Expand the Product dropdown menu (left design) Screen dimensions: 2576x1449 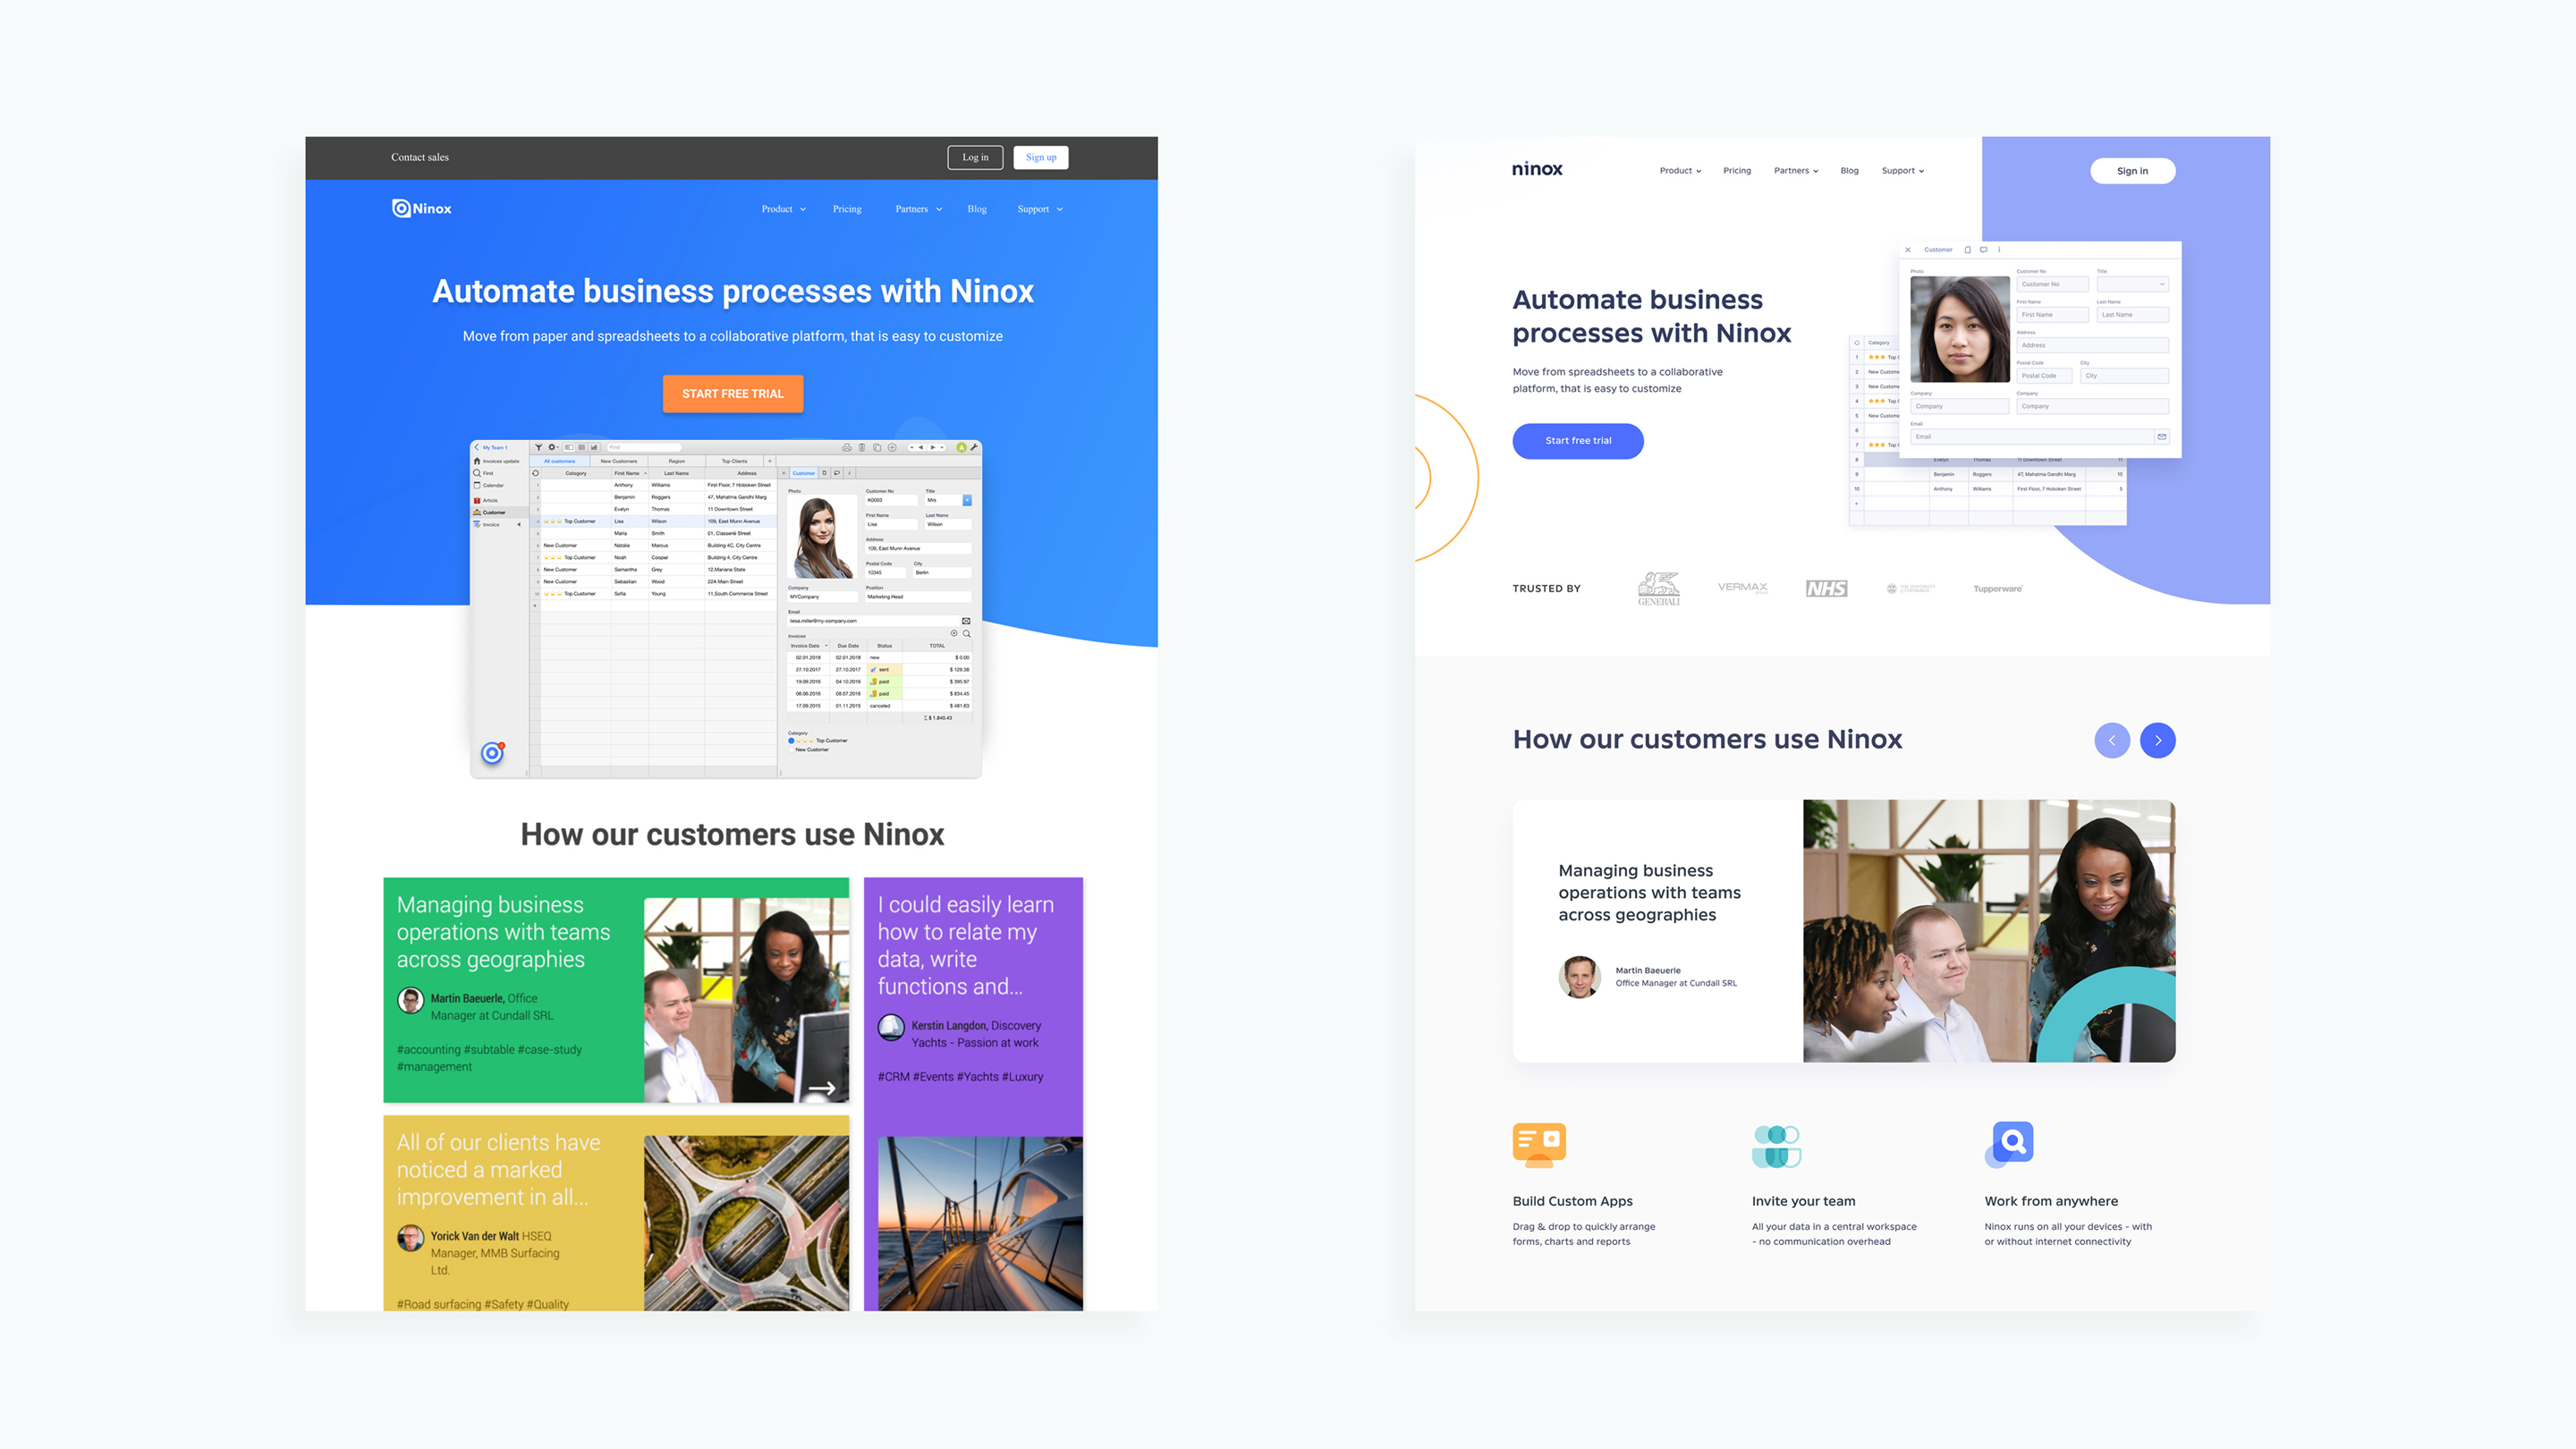tap(780, 208)
